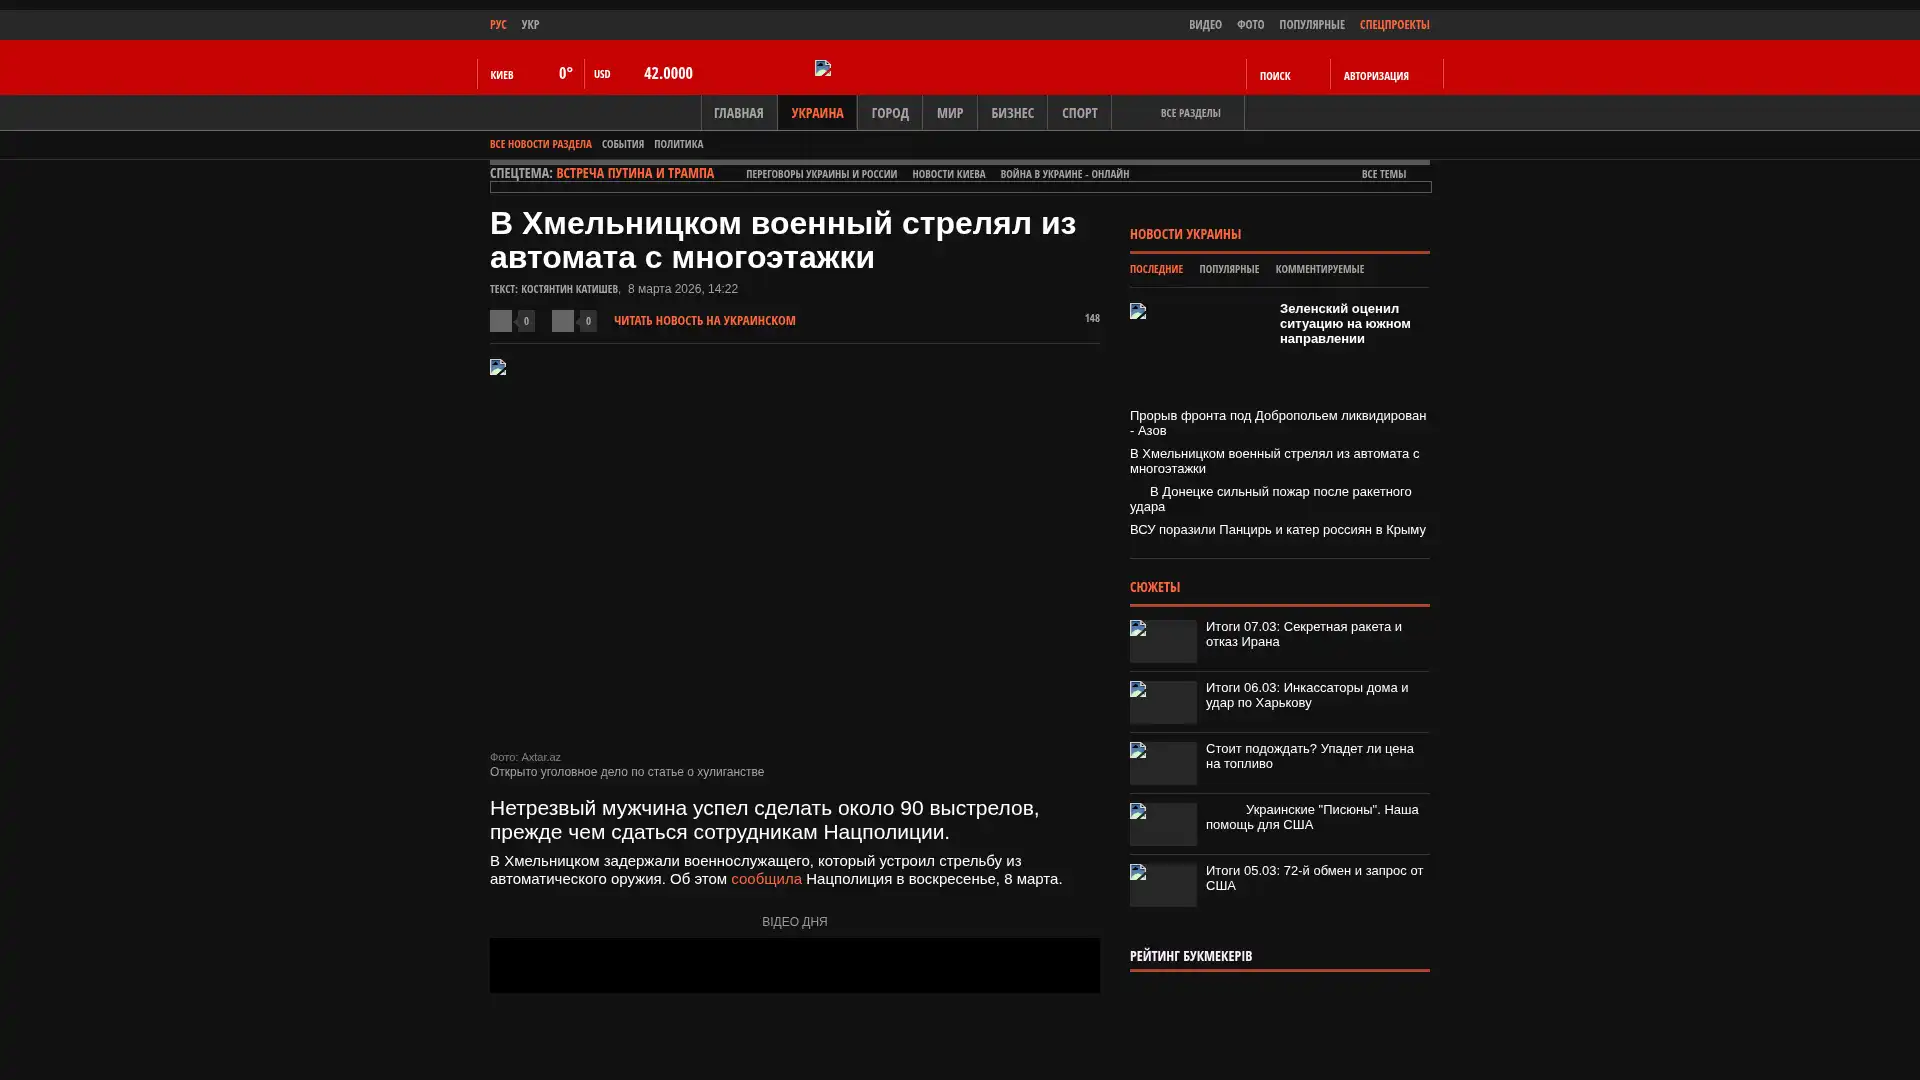This screenshot has height=1080, width=1920.
Task: Open the fuel price story thumbnail
Action: coord(1163,763)
